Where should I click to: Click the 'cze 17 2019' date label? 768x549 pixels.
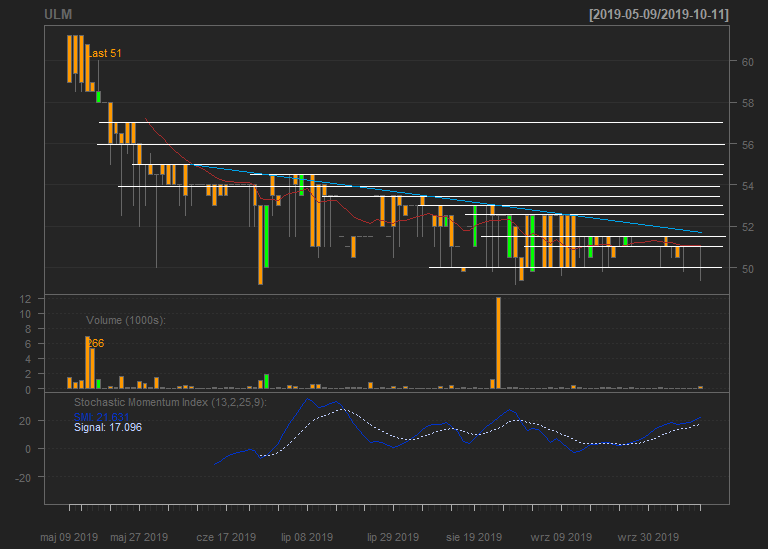(226, 537)
